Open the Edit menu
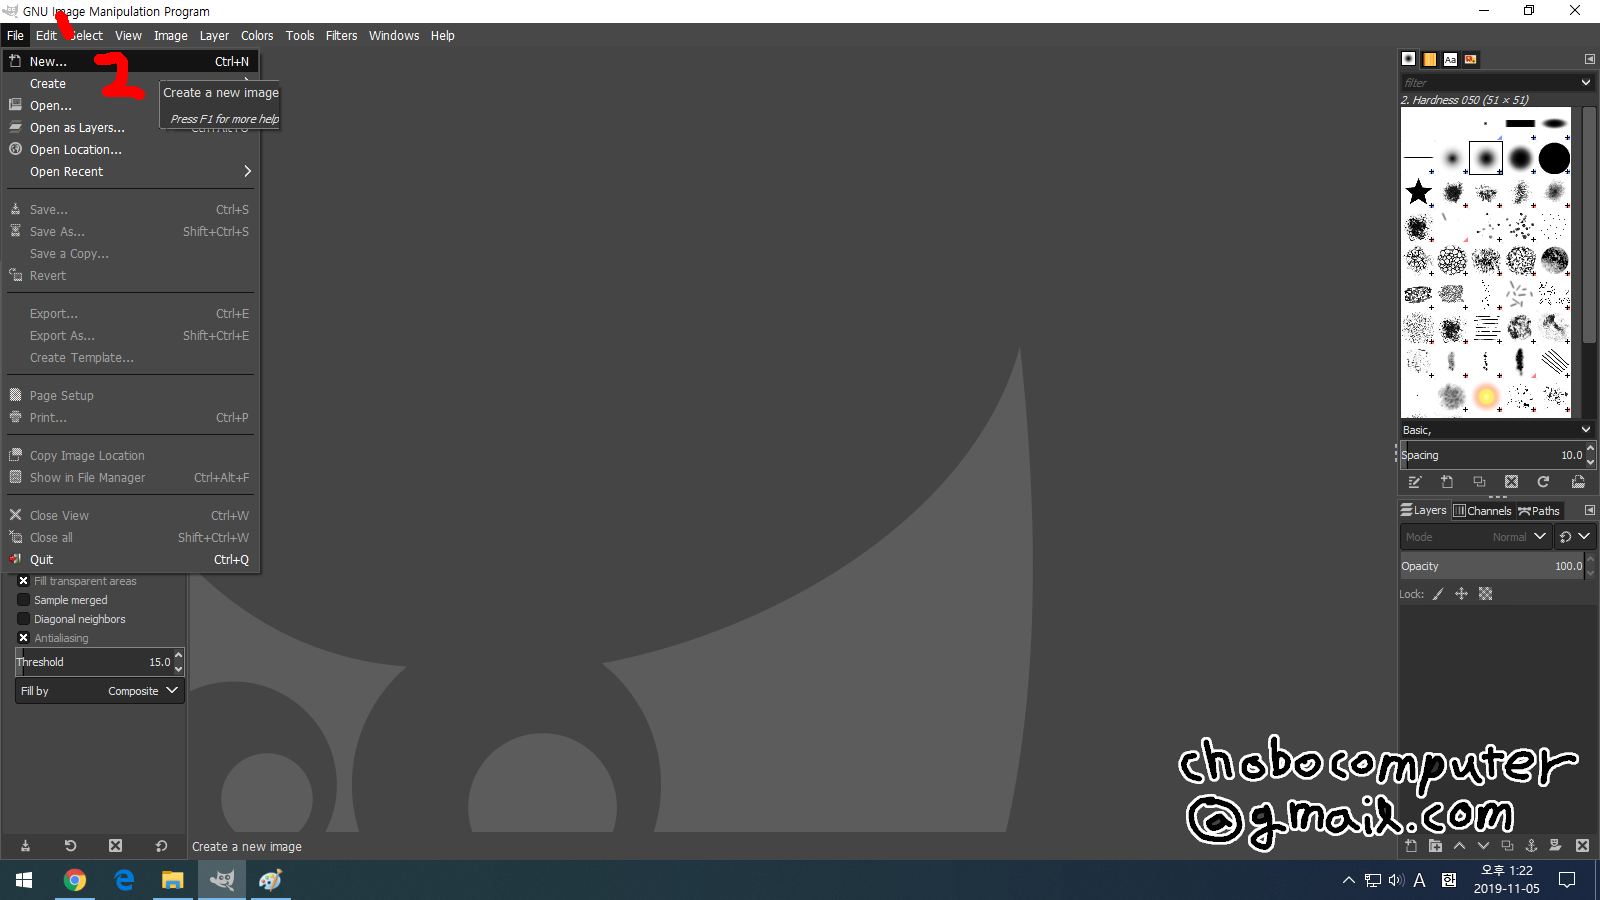The width and height of the screenshot is (1600, 900). coord(46,35)
